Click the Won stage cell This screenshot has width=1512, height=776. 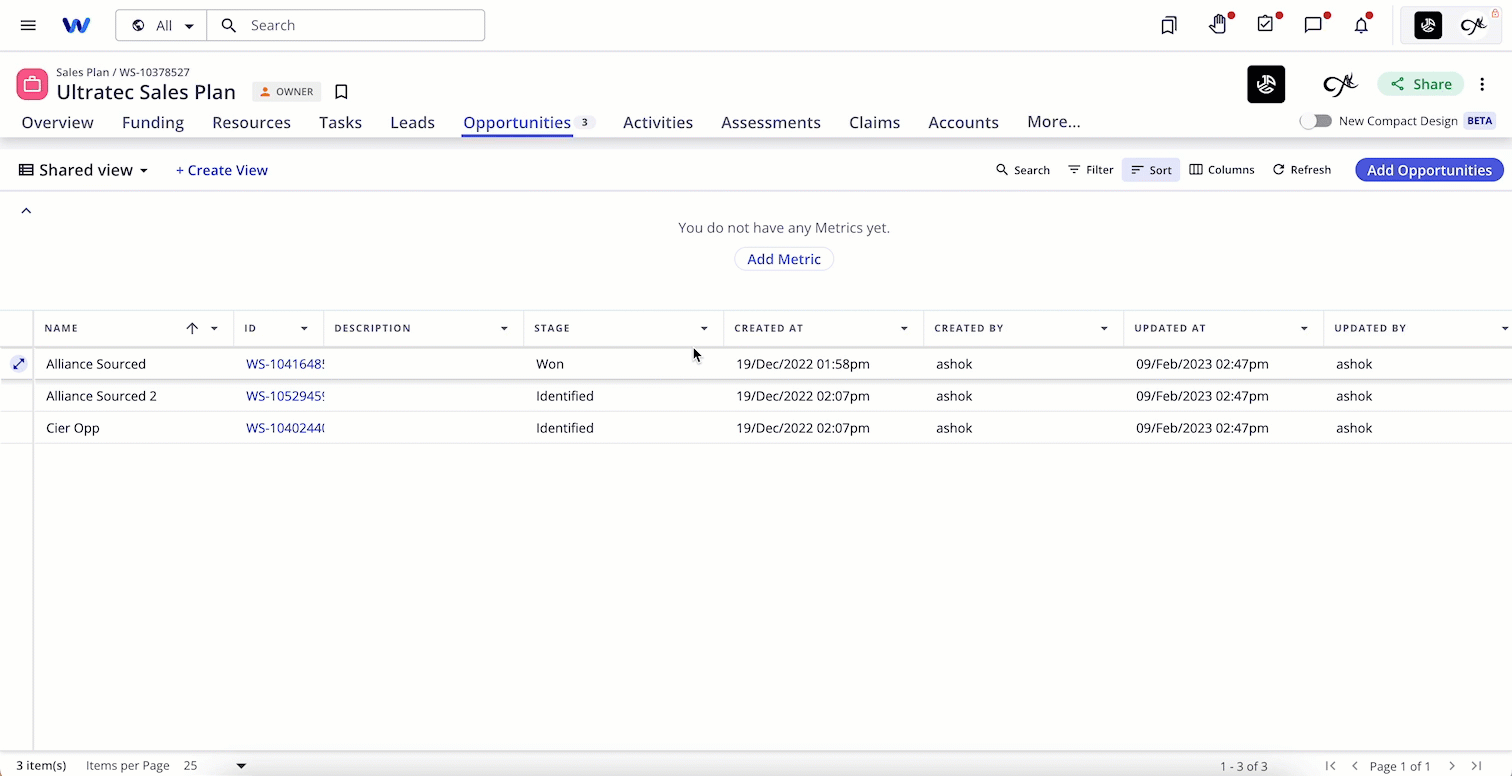[624, 364]
